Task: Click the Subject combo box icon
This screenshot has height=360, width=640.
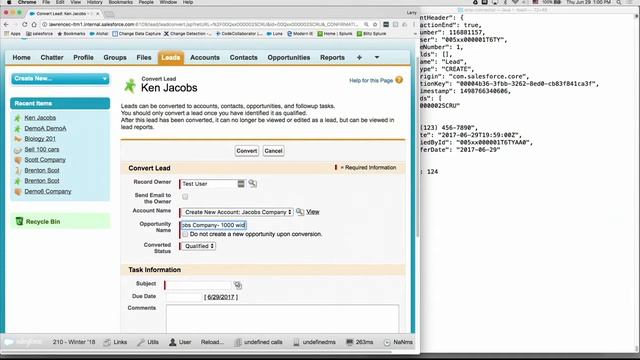Action: [x=238, y=285]
